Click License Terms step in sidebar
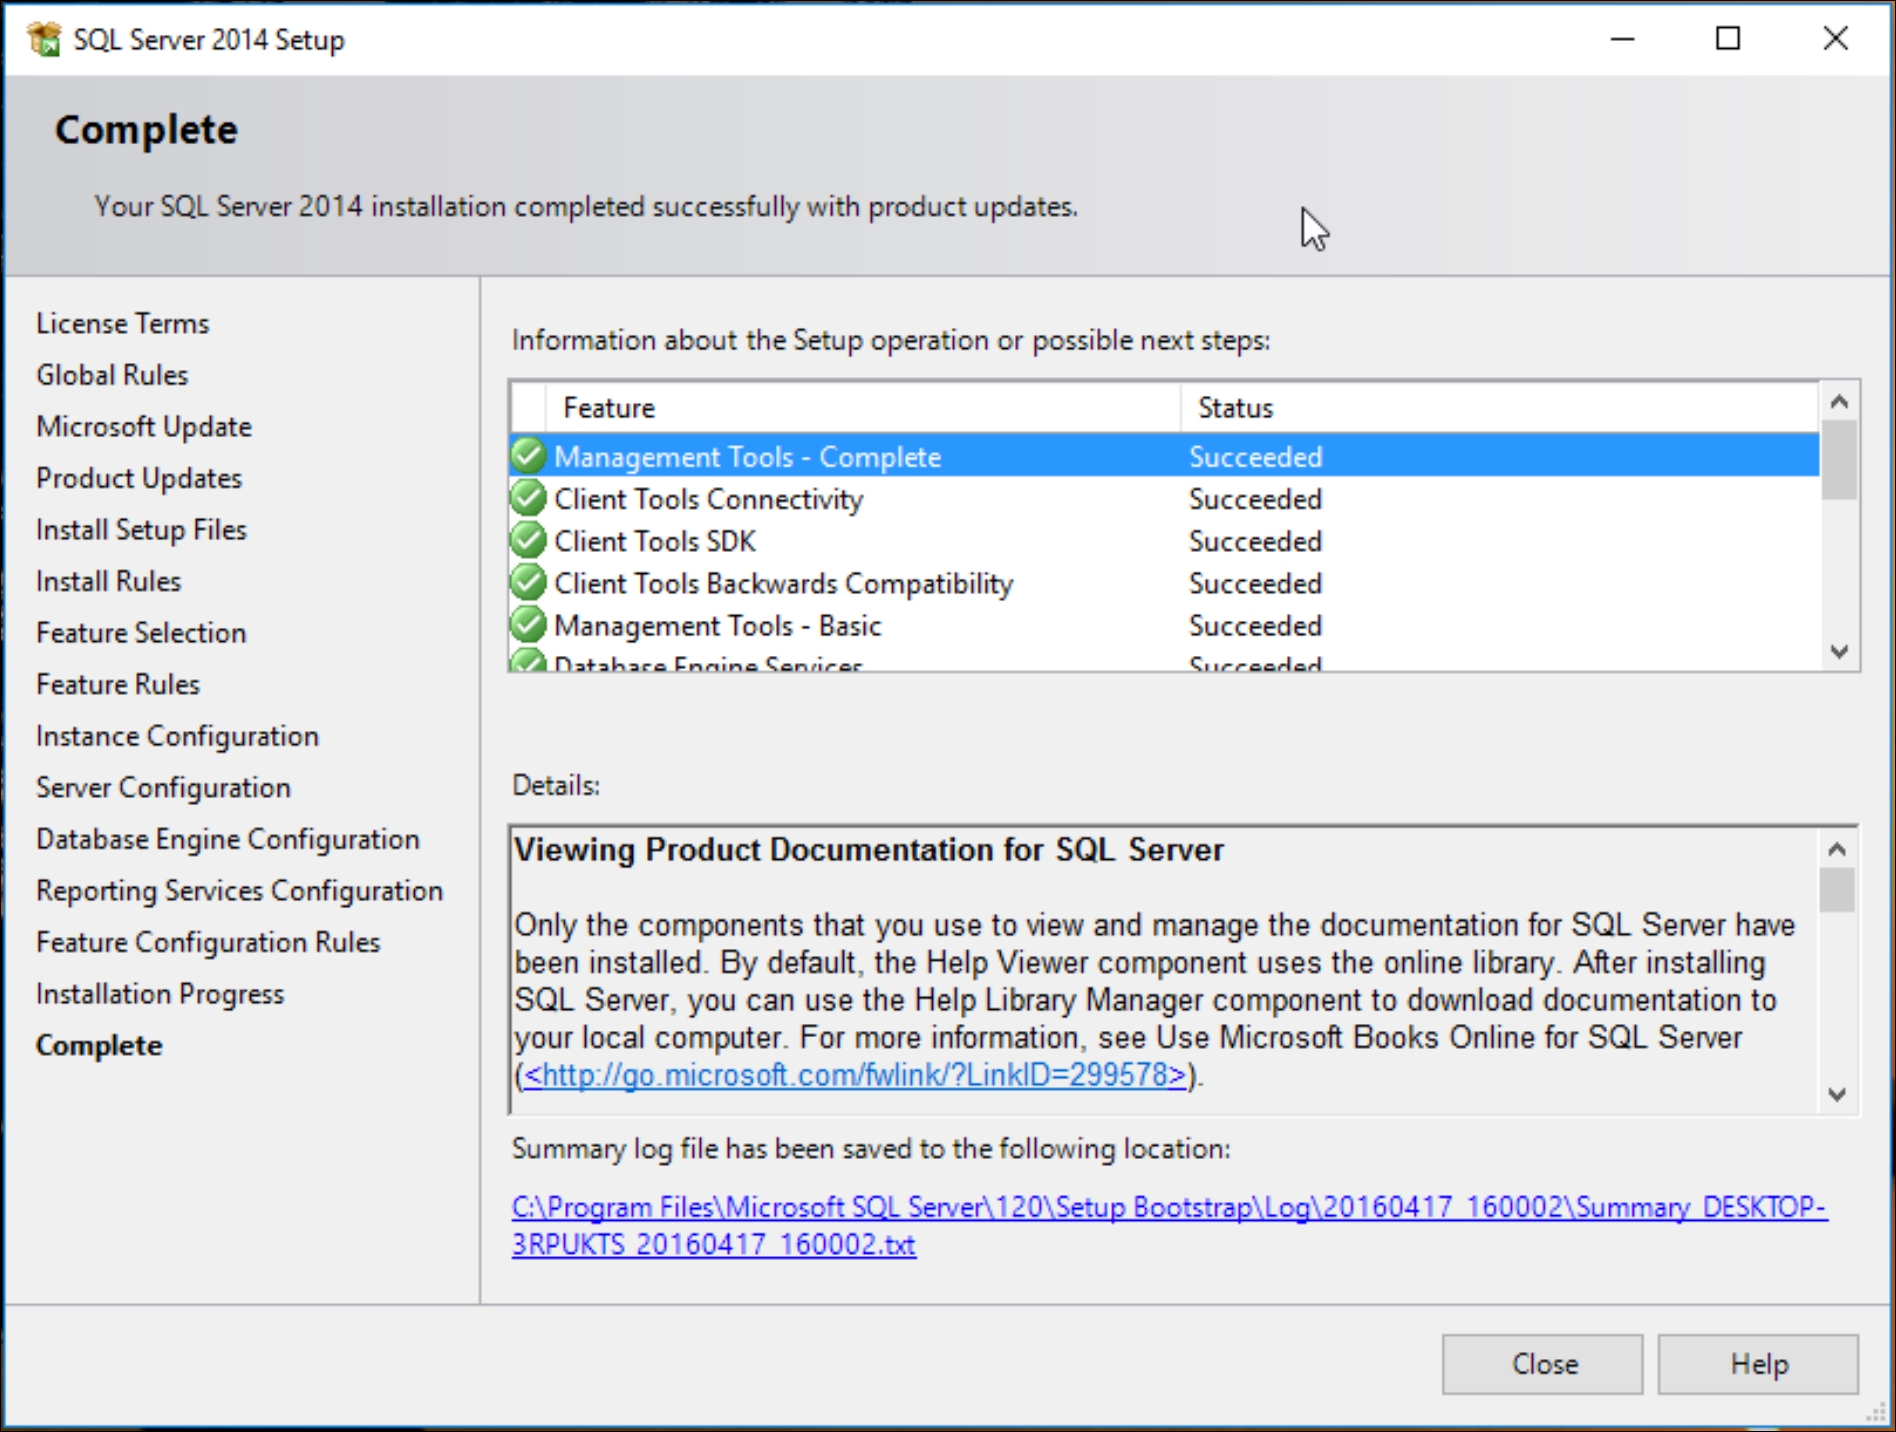This screenshot has height=1432, width=1896. pos(123,323)
